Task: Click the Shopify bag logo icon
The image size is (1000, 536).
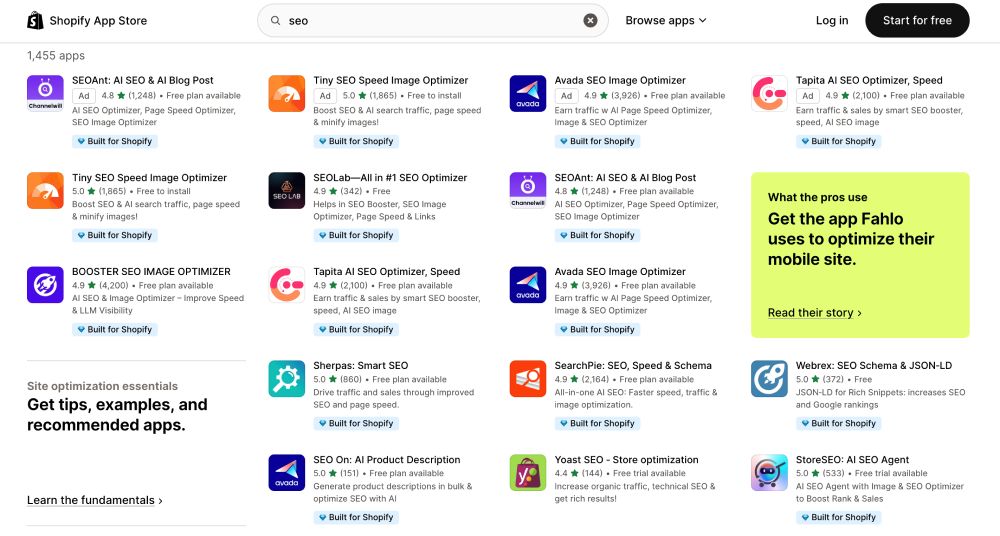Action: tap(35, 20)
